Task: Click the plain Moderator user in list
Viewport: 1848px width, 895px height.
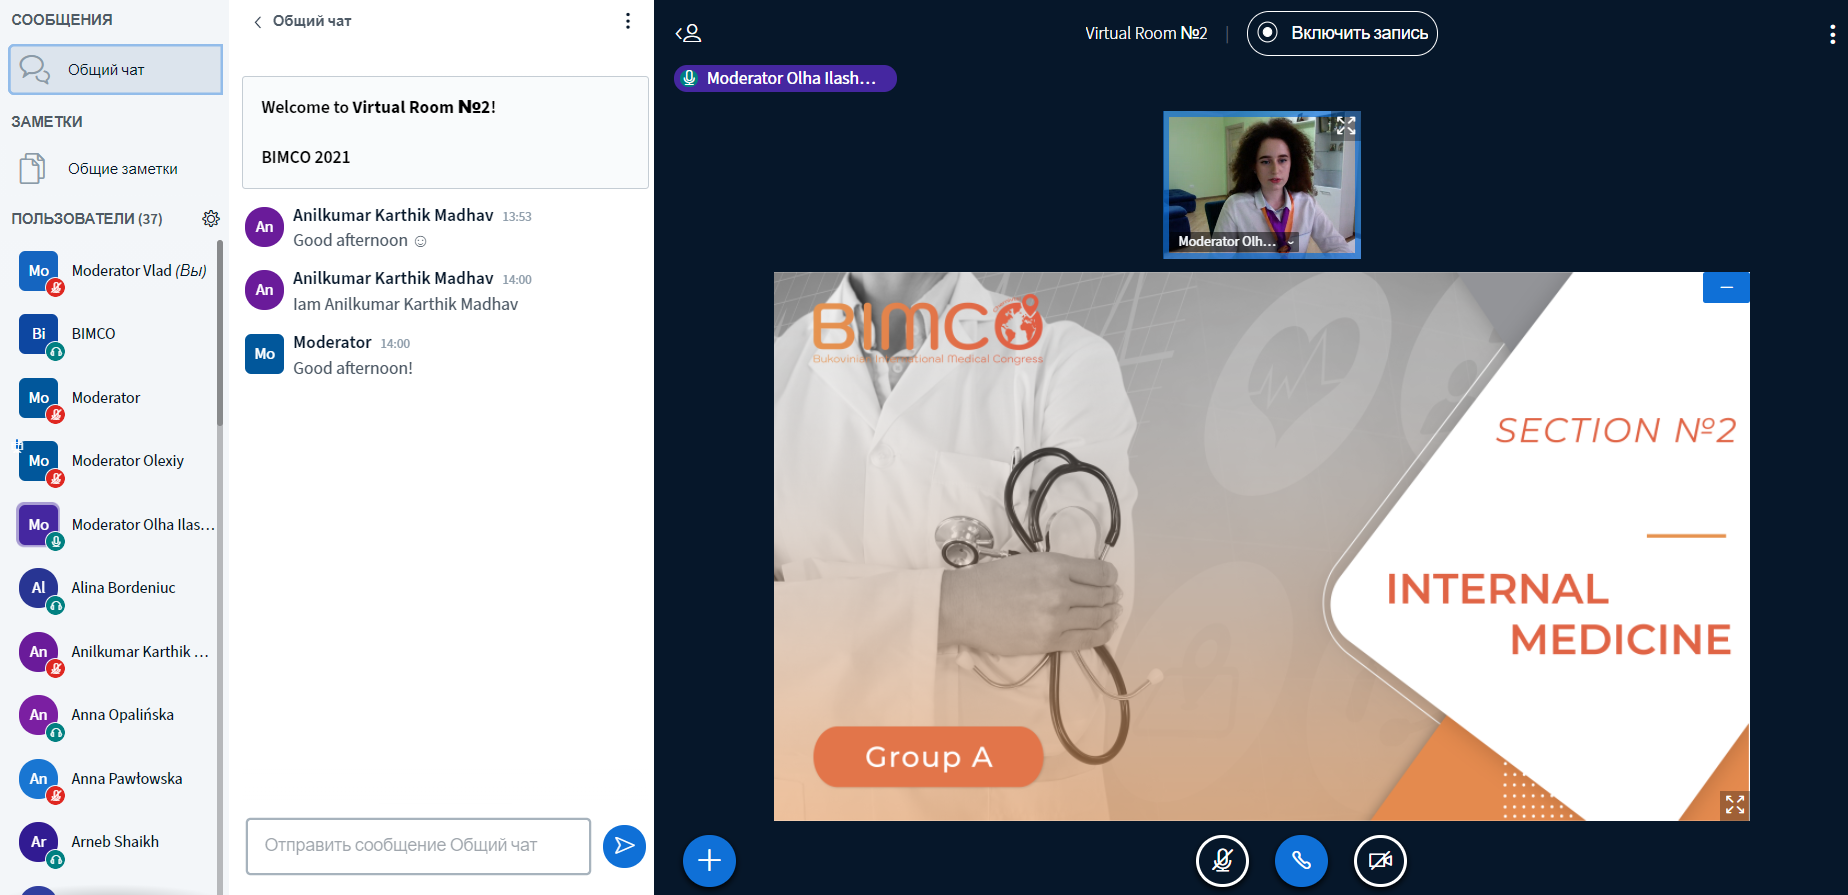Action: pyautogui.click(x=115, y=398)
